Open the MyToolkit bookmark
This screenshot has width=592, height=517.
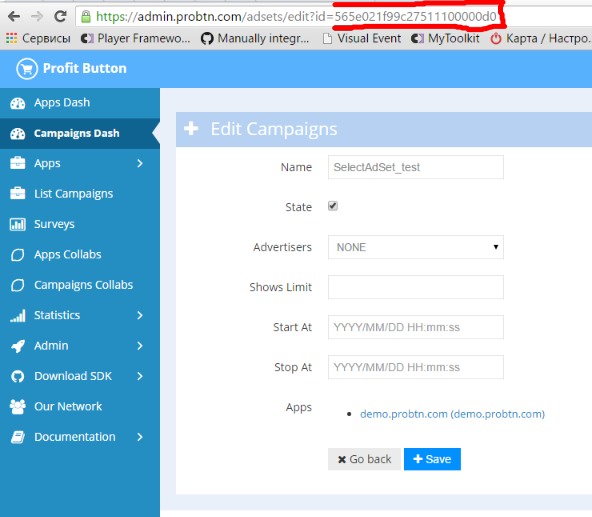tap(445, 38)
